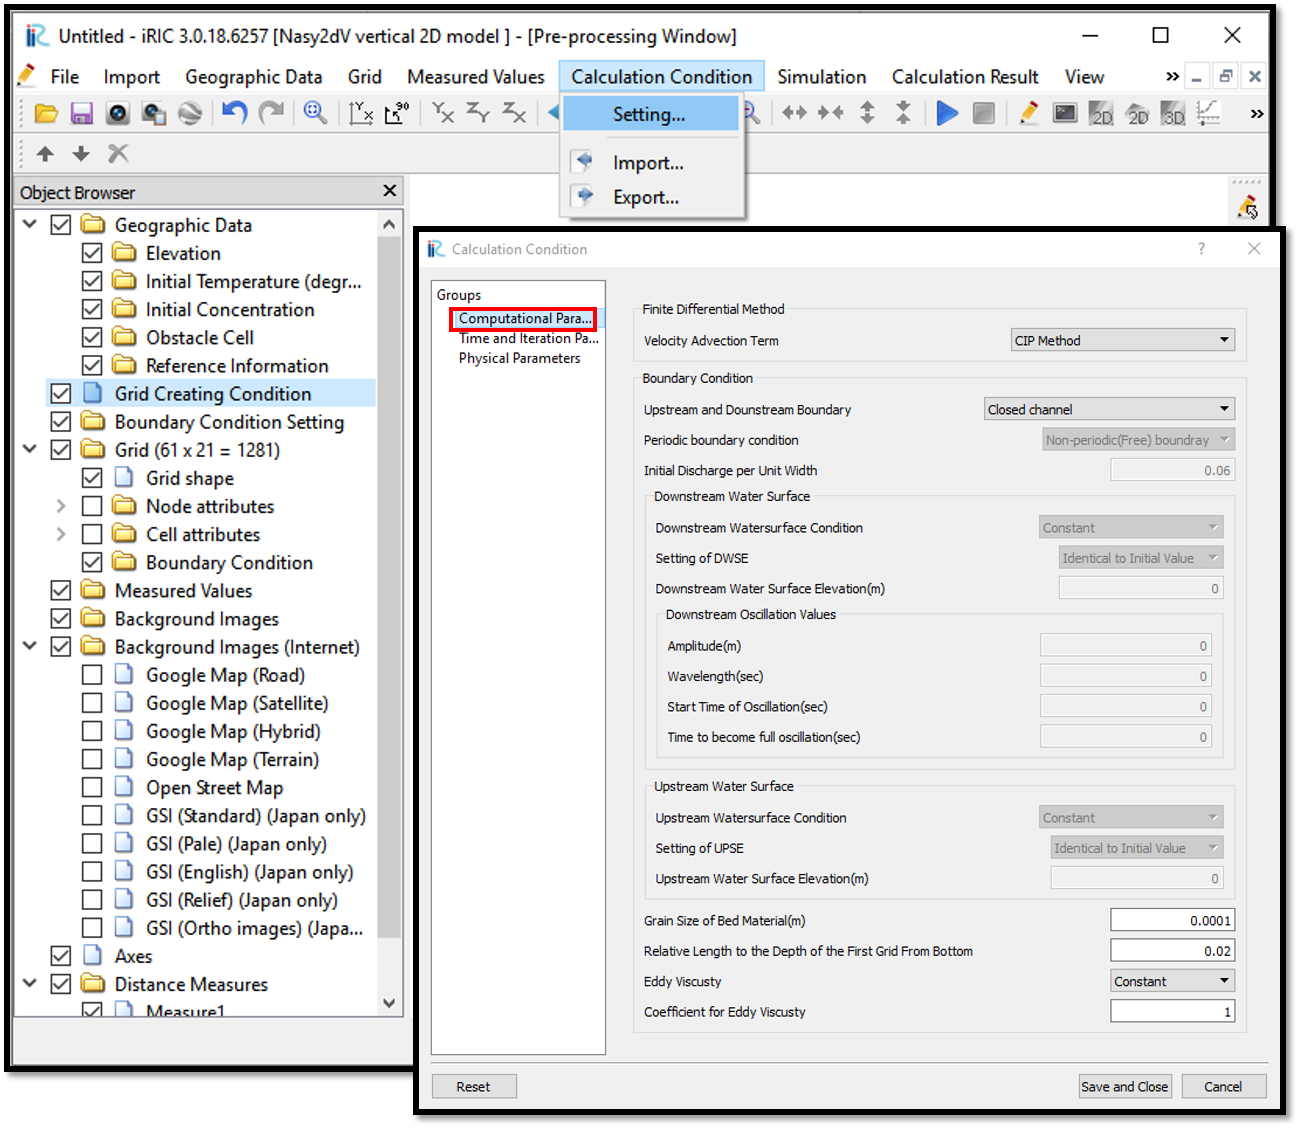The image size is (1299, 1128).
Task: Click the pencil pre-processing window icon
Action: (x=1028, y=113)
